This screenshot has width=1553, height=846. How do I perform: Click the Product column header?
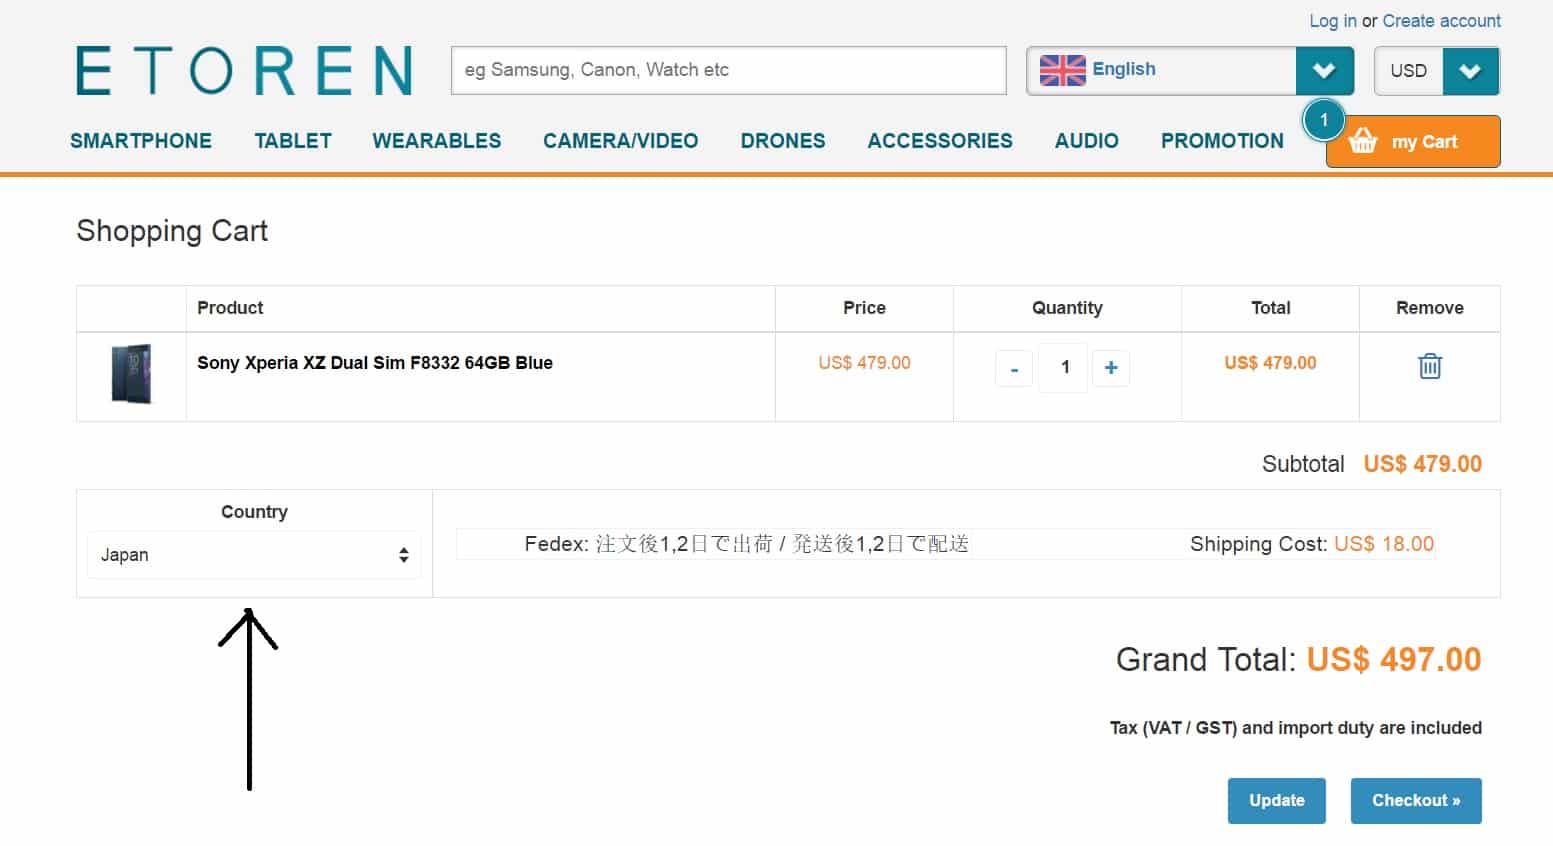pyautogui.click(x=230, y=308)
